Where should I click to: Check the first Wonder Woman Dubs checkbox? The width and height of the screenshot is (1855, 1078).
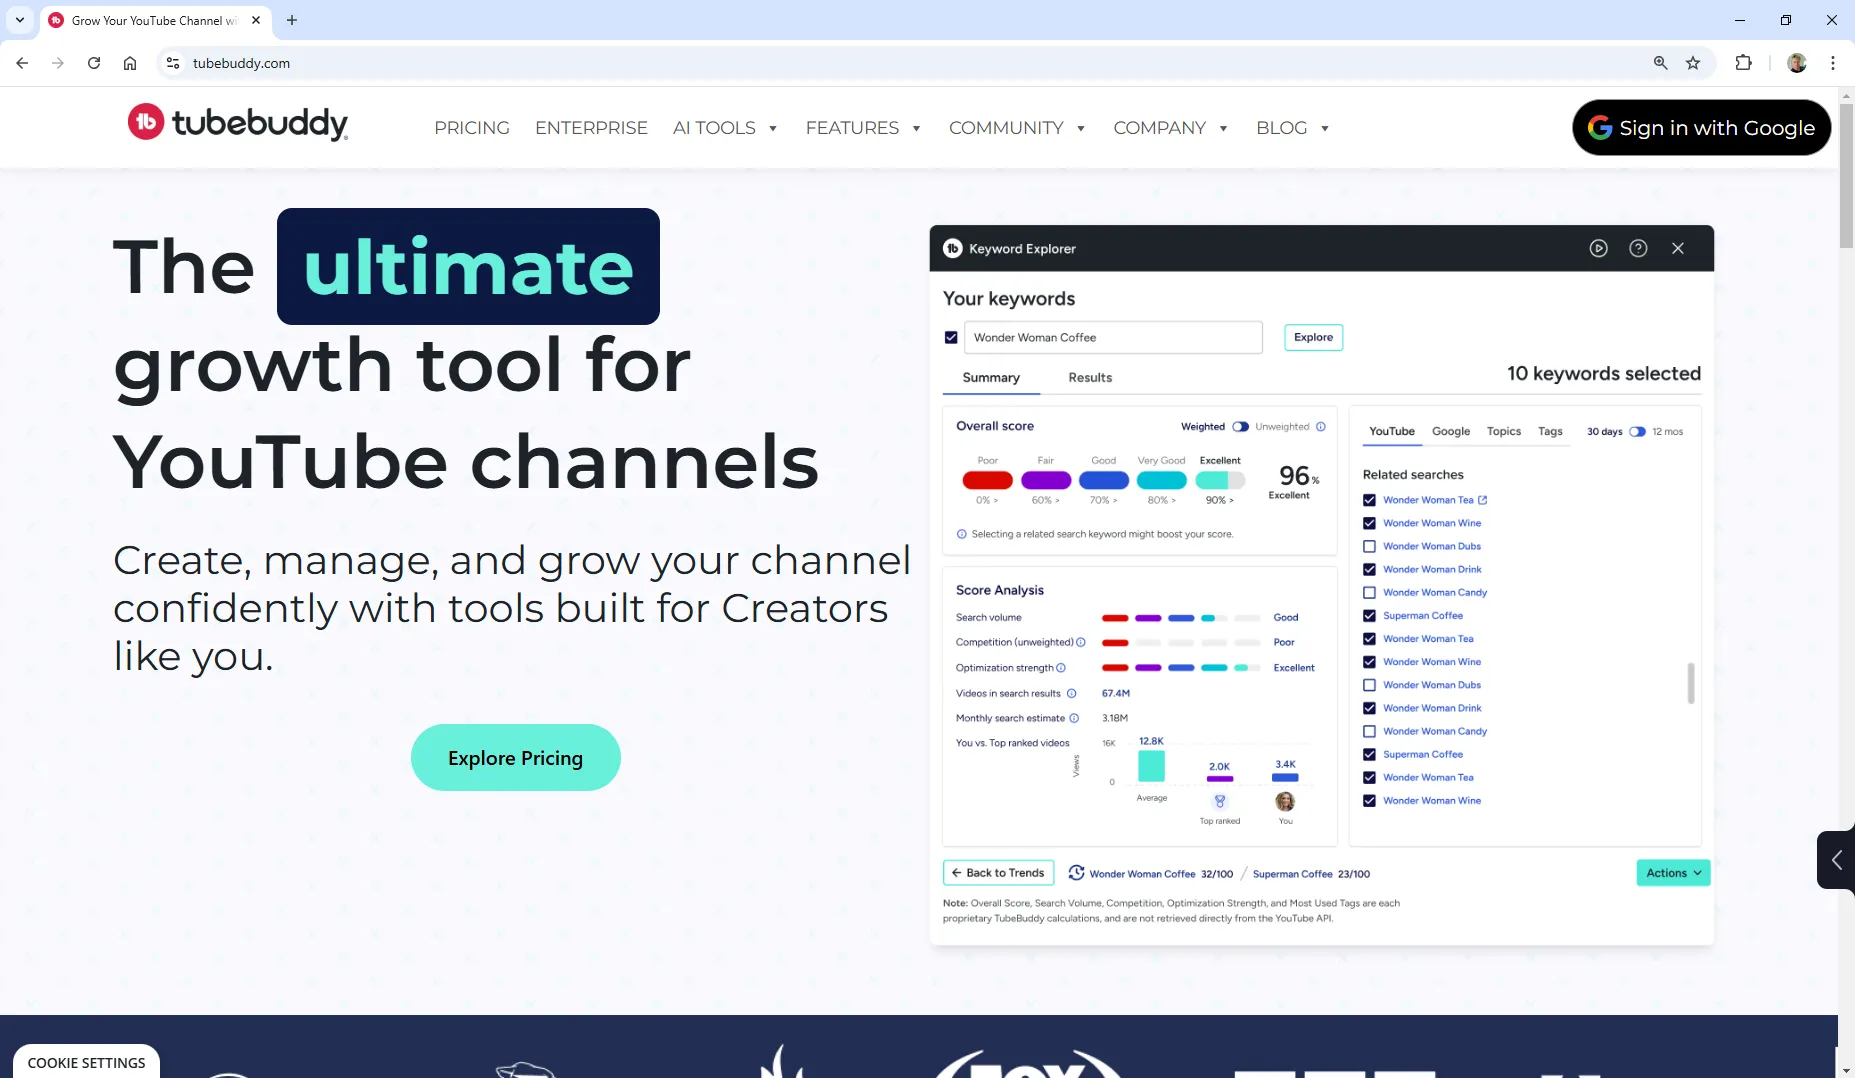1369,546
